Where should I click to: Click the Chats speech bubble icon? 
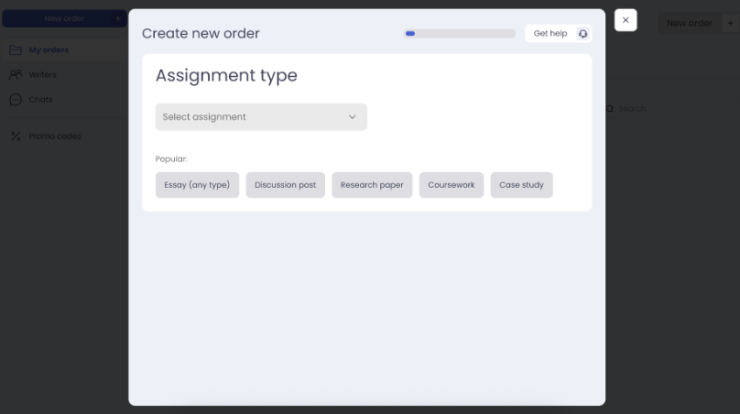[15, 100]
